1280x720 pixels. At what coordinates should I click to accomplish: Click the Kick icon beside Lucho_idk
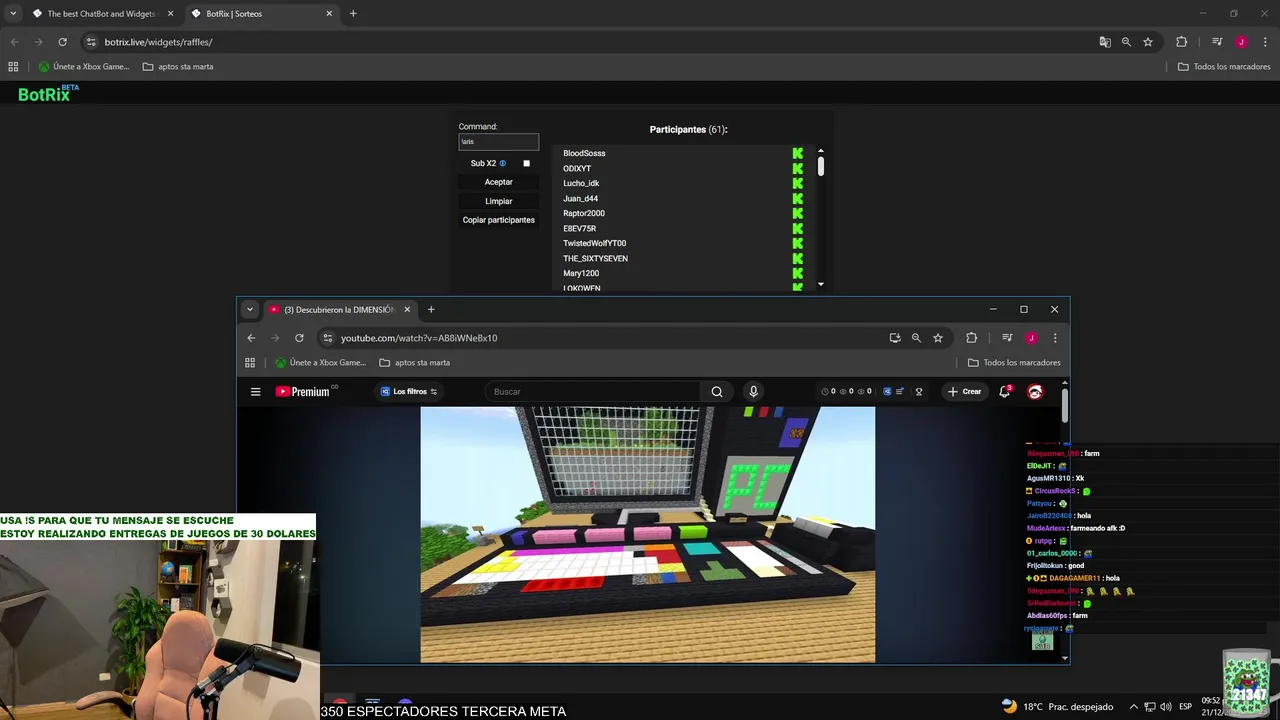(798, 183)
